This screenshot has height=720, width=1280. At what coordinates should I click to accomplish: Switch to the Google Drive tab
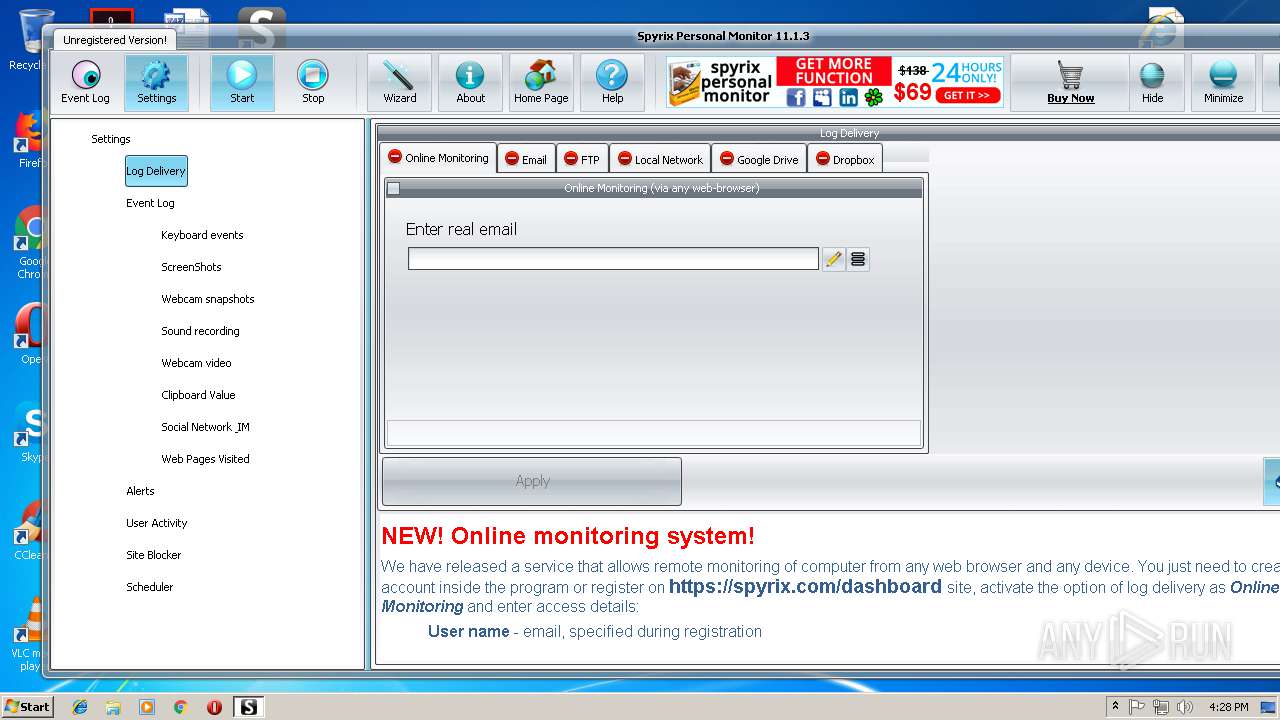(759, 159)
